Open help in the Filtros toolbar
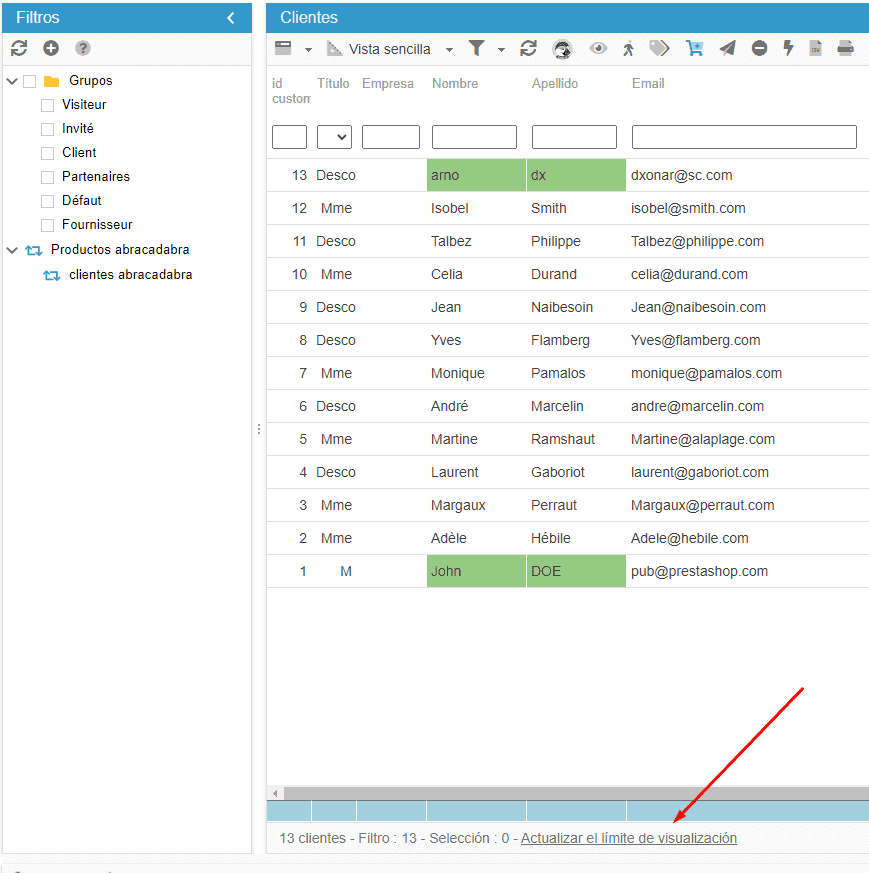The image size is (869, 873). click(x=83, y=48)
